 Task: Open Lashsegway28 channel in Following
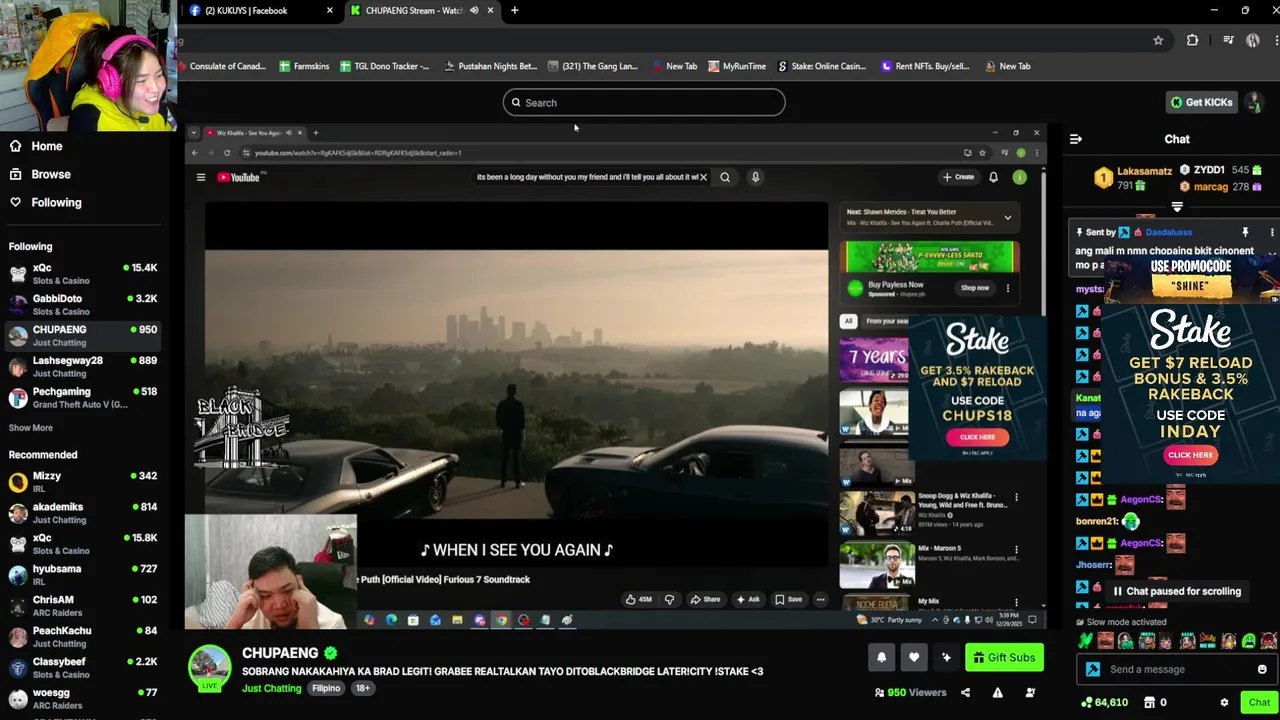click(x=82, y=366)
